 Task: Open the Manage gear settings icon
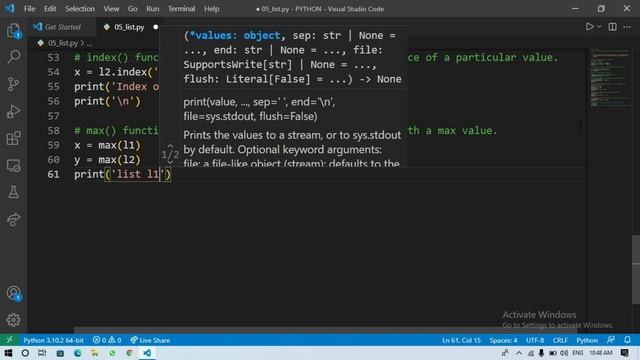13,320
